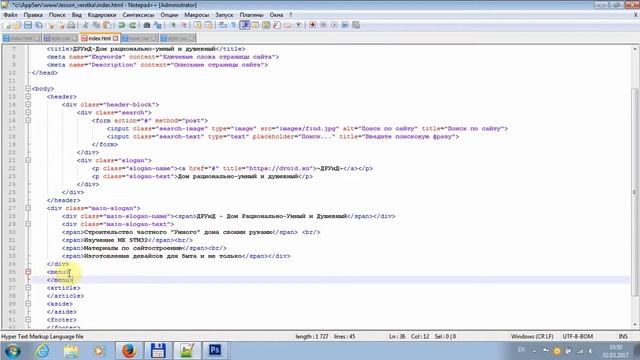The height and width of the screenshot is (360, 640).
Task: Open the Поиск menu
Action: coord(57,15)
